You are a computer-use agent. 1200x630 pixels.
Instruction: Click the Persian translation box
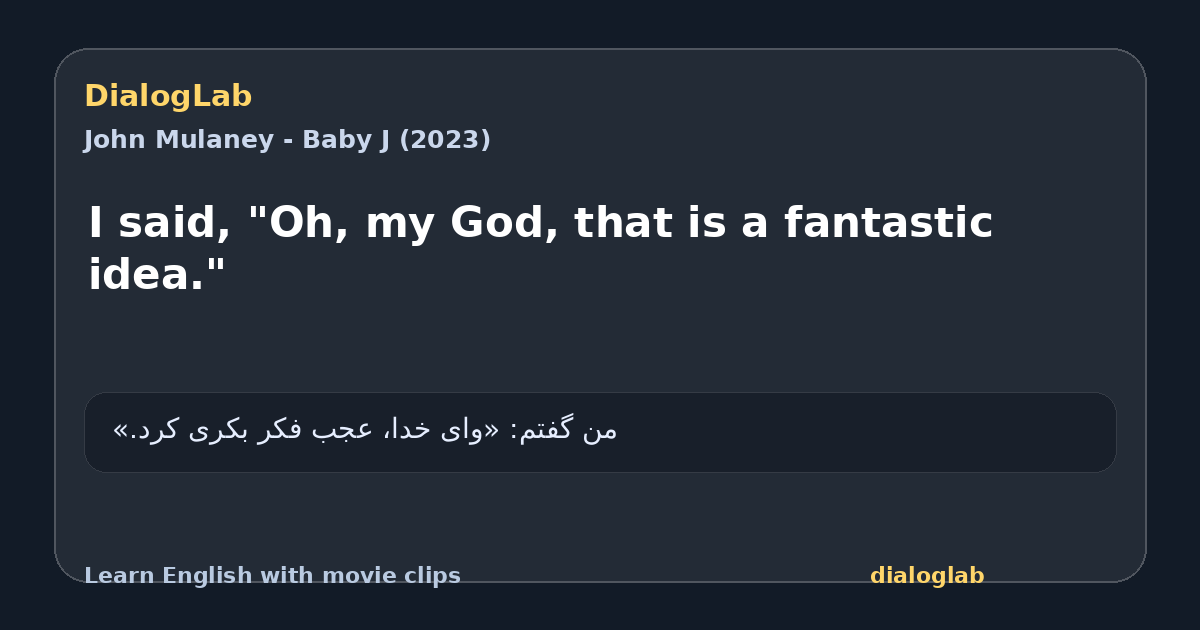pyautogui.click(x=600, y=432)
